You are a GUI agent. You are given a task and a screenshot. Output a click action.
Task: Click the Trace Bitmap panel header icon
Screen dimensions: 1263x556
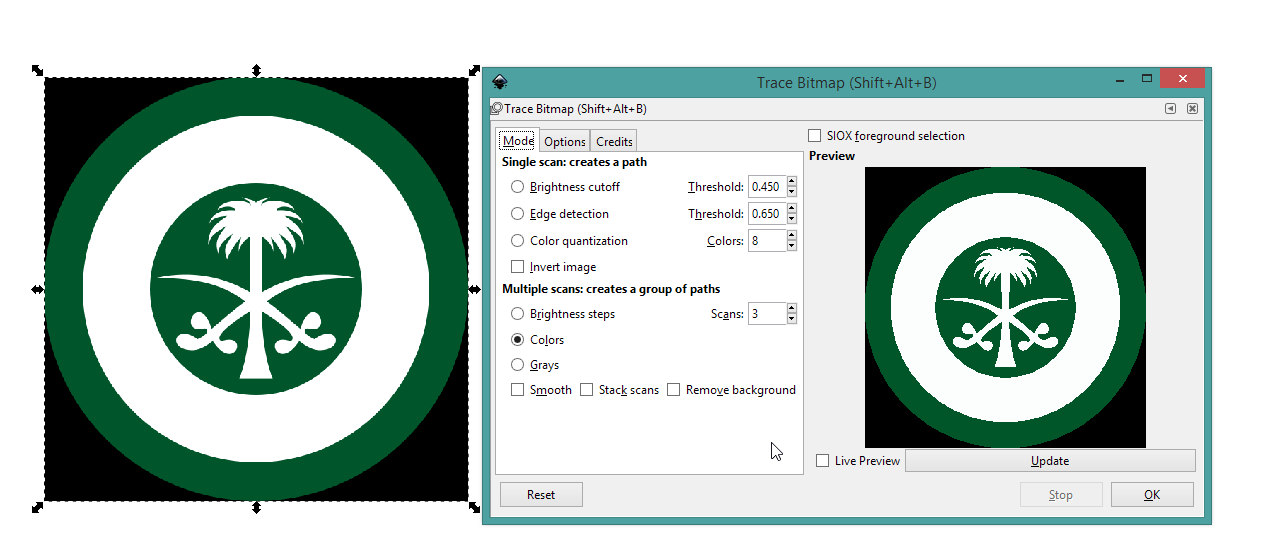tap(496, 109)
